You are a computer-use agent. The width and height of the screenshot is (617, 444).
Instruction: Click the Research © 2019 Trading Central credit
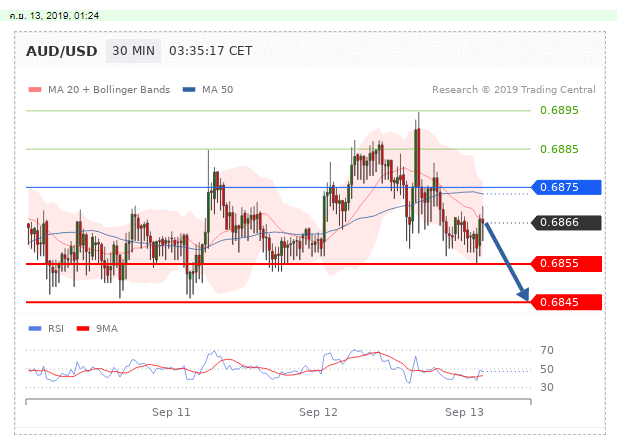(514, 90)
